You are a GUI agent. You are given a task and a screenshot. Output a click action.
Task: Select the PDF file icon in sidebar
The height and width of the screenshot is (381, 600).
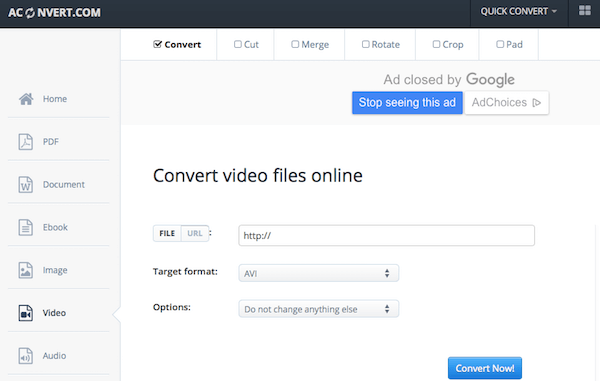coord(26,142)
